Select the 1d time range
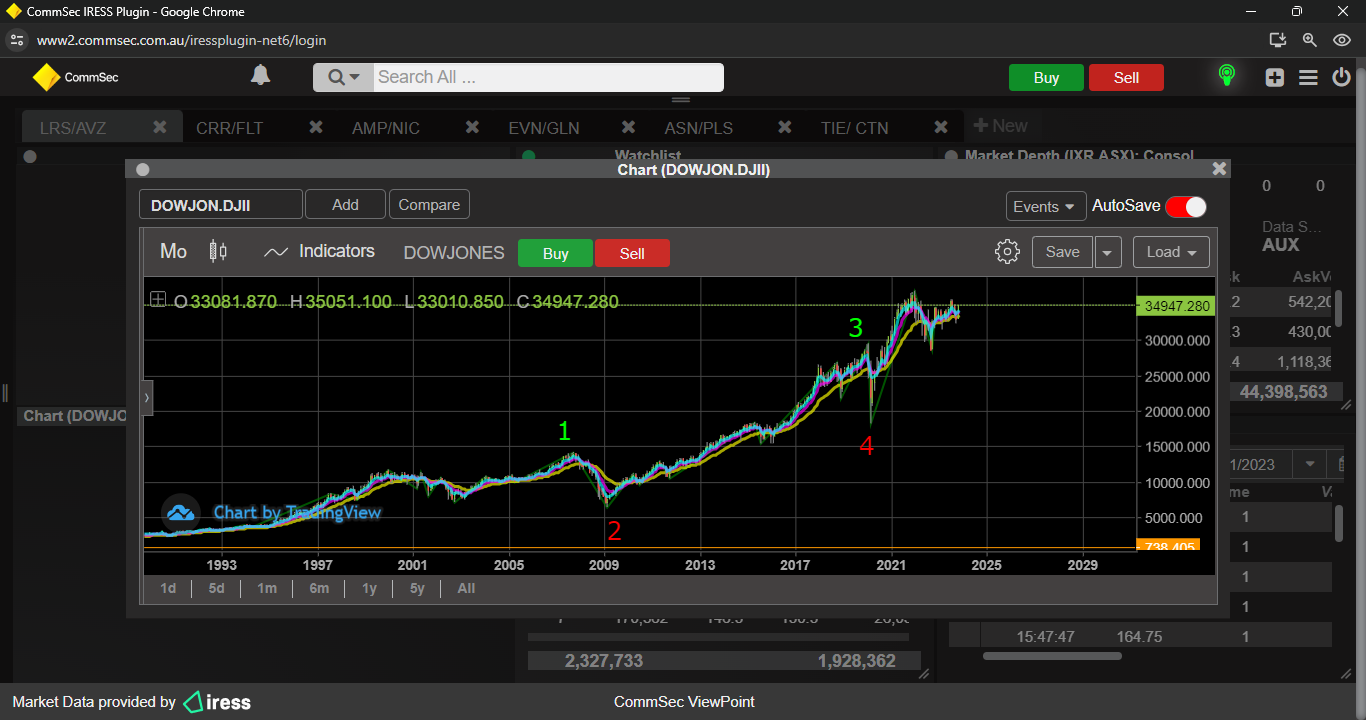The image size is (1366, 720). (168, 588)
